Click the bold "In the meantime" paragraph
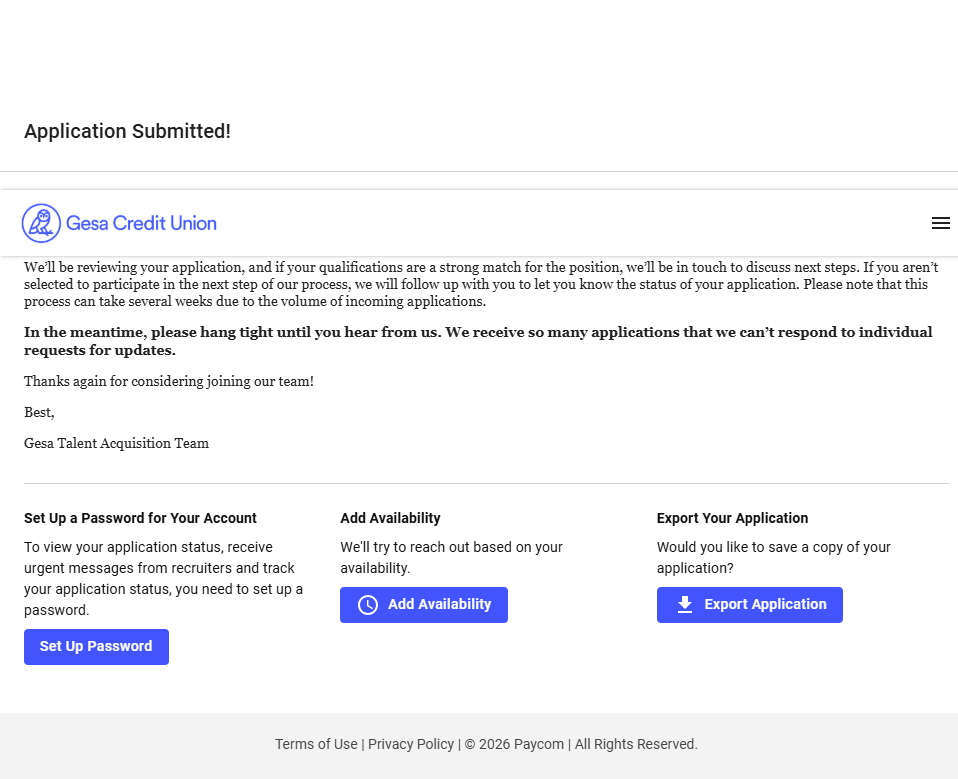Viewport: 958px width, 779px height. point(478,341)
